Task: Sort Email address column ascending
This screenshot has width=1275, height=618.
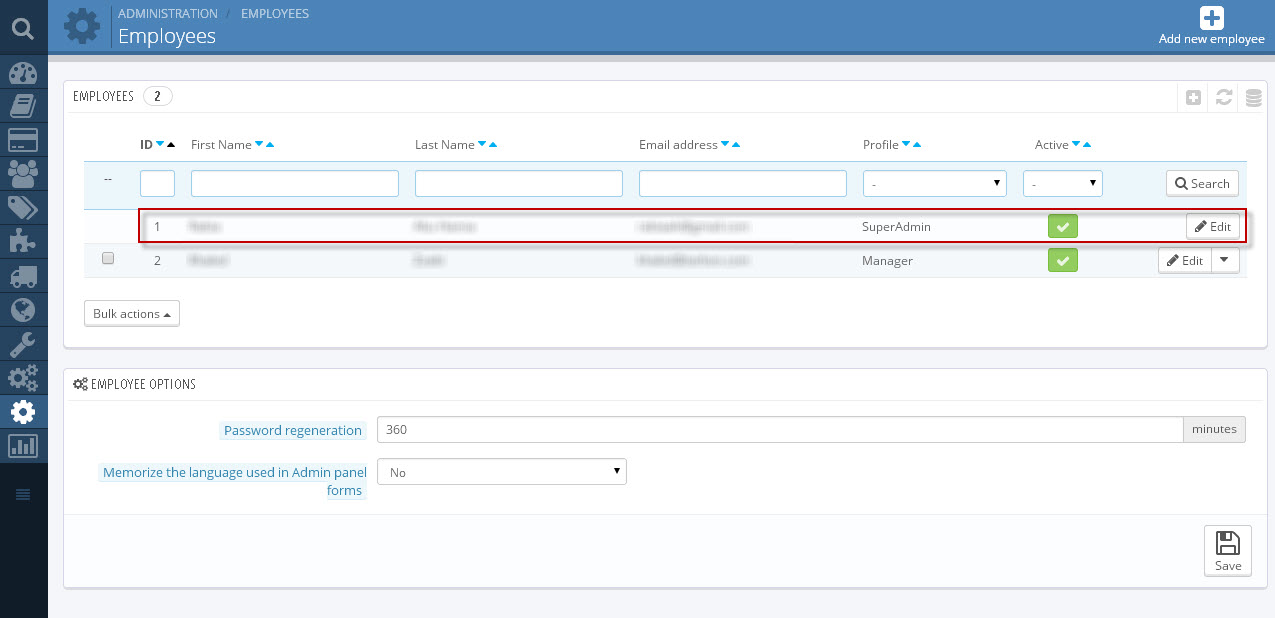Action: [x=736, y=145]
